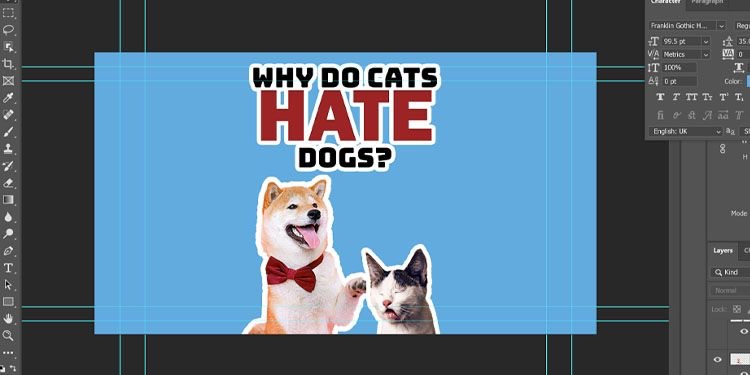Select the Dodge tool

pos(8,233)
